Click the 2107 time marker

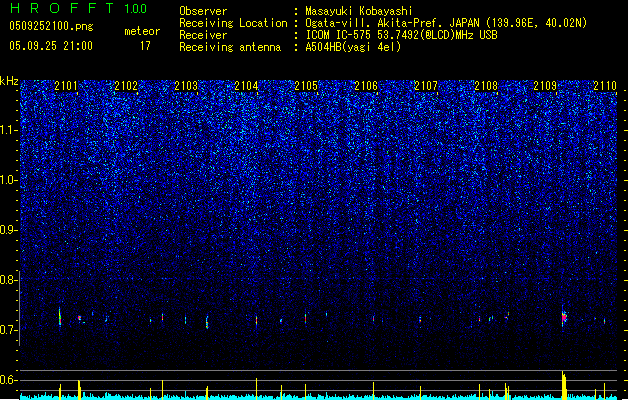pyautogui.click(x=426, y=86)
